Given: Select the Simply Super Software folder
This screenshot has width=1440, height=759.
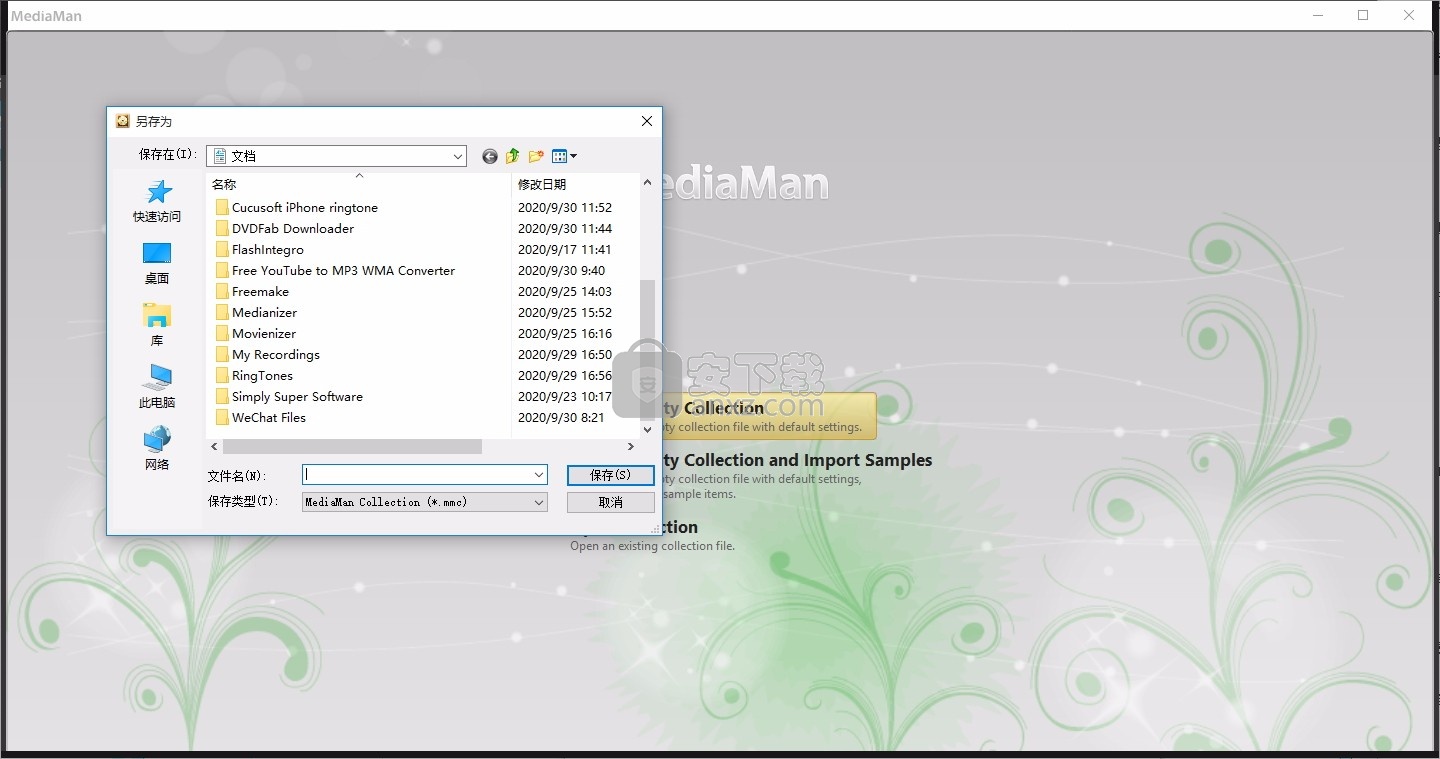Looking at the screenshot, I should 297,396.
